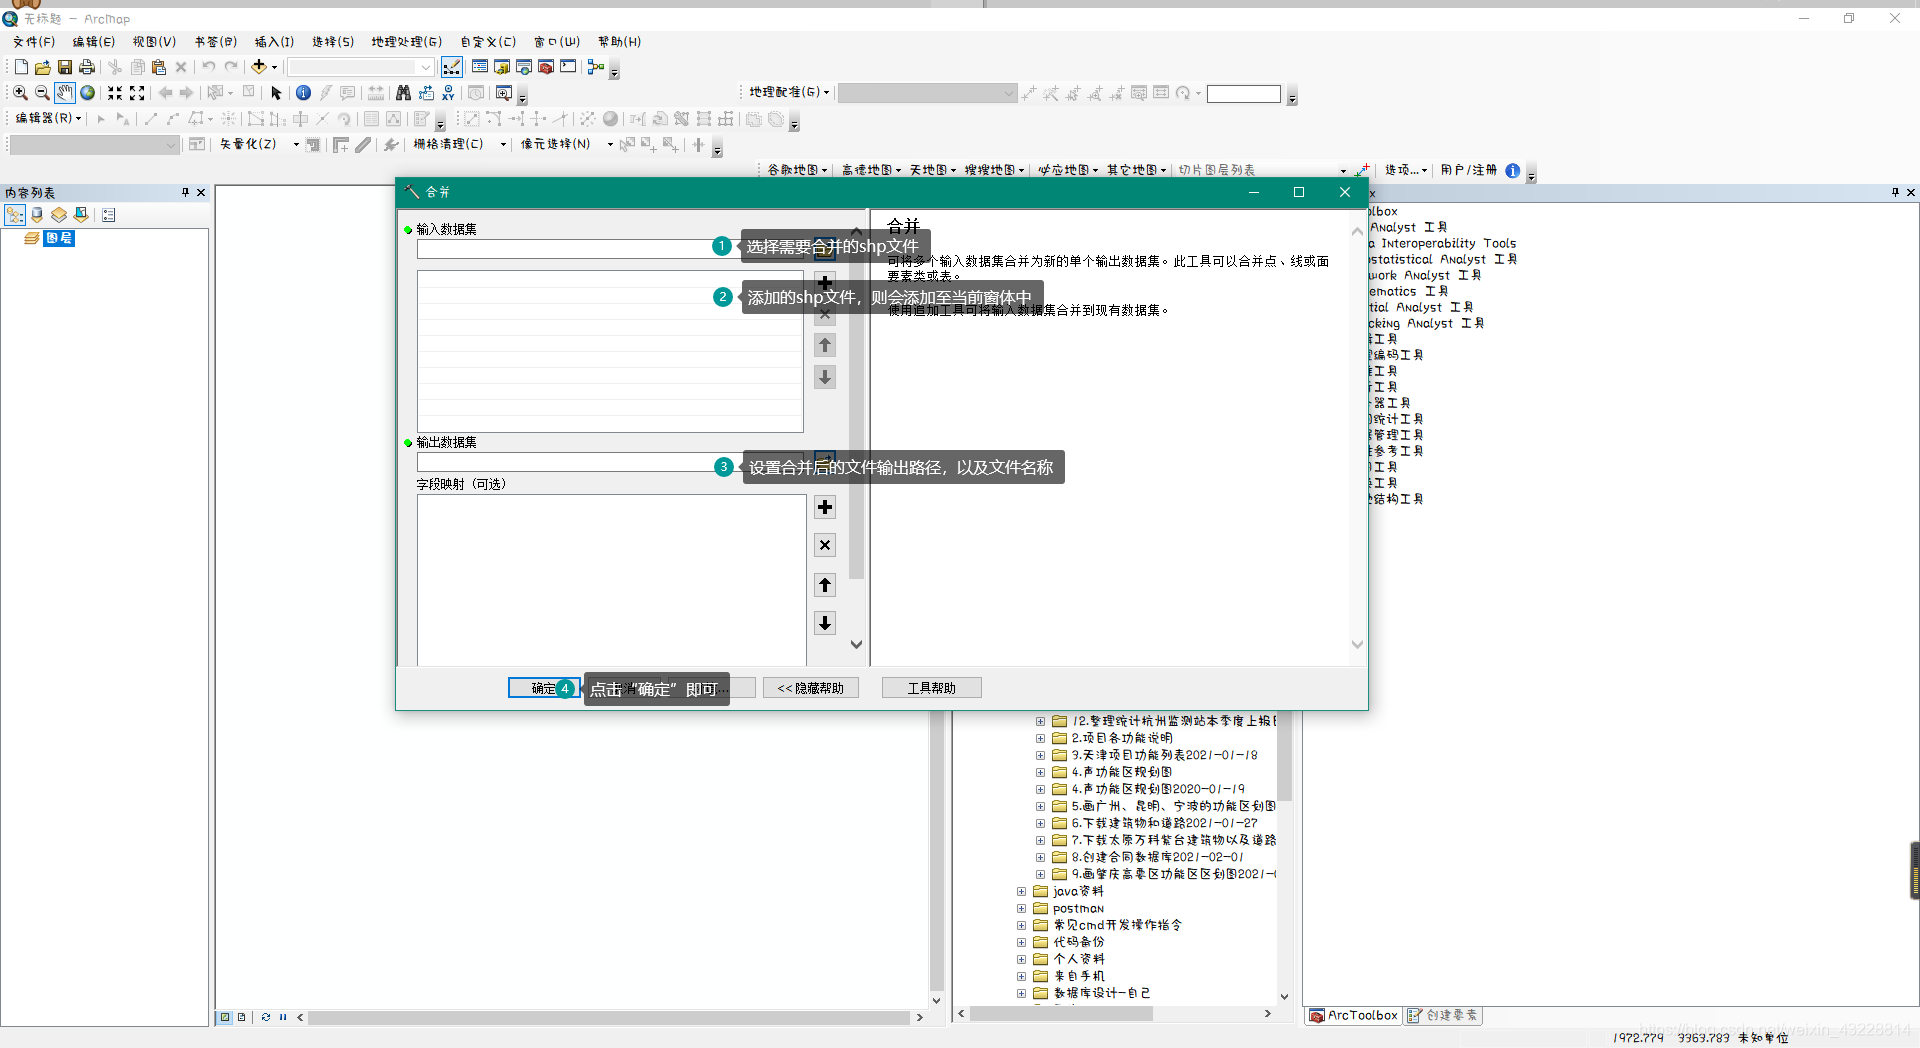Click the add plus button beside field mapping
The width and height of the screenshot is (1920, 1048).
pyautogui.click(x=825, y=507)
